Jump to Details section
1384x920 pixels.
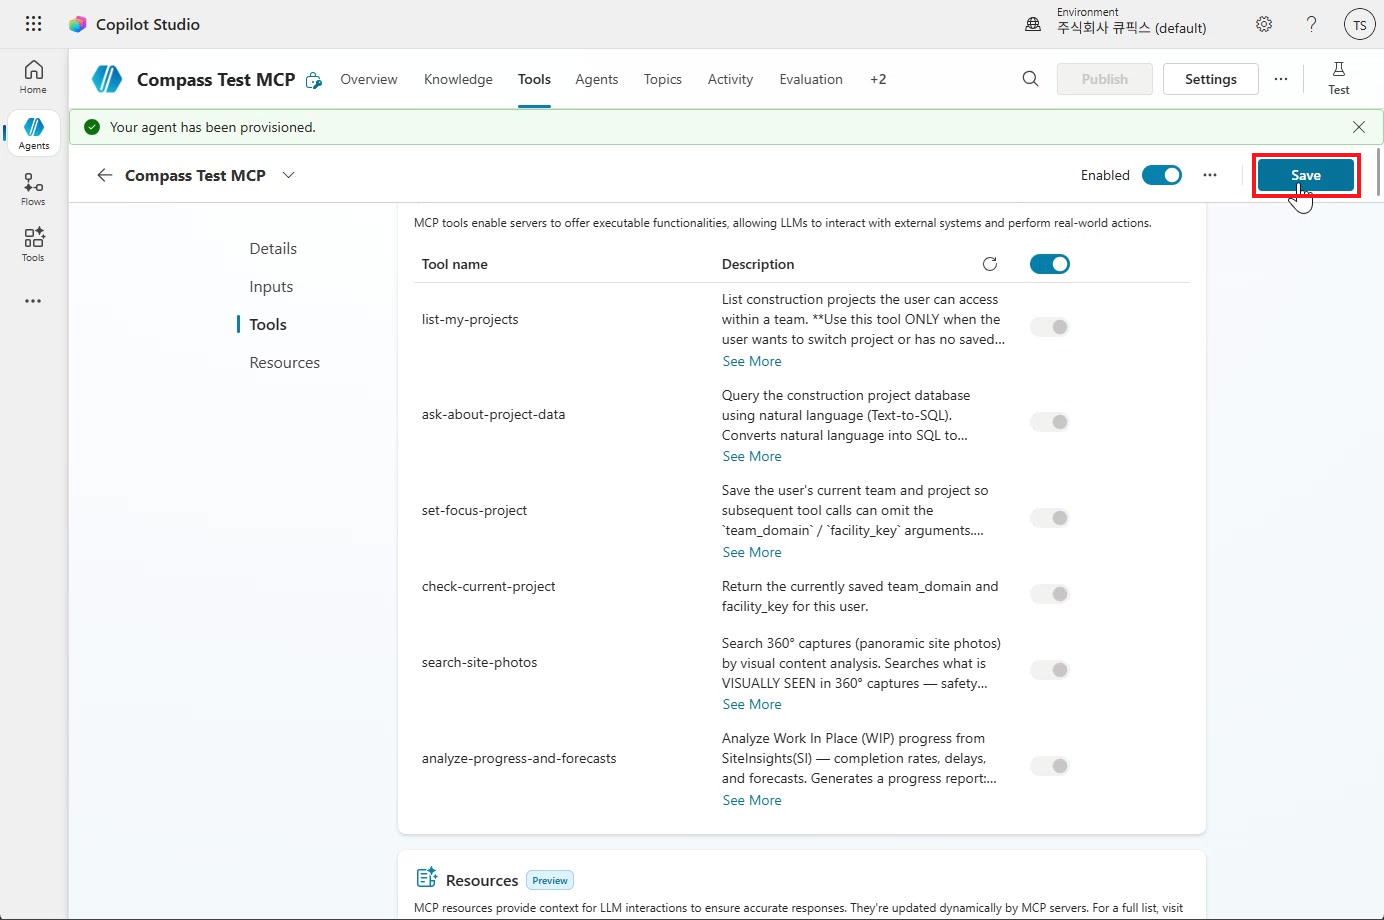(273, 248)
